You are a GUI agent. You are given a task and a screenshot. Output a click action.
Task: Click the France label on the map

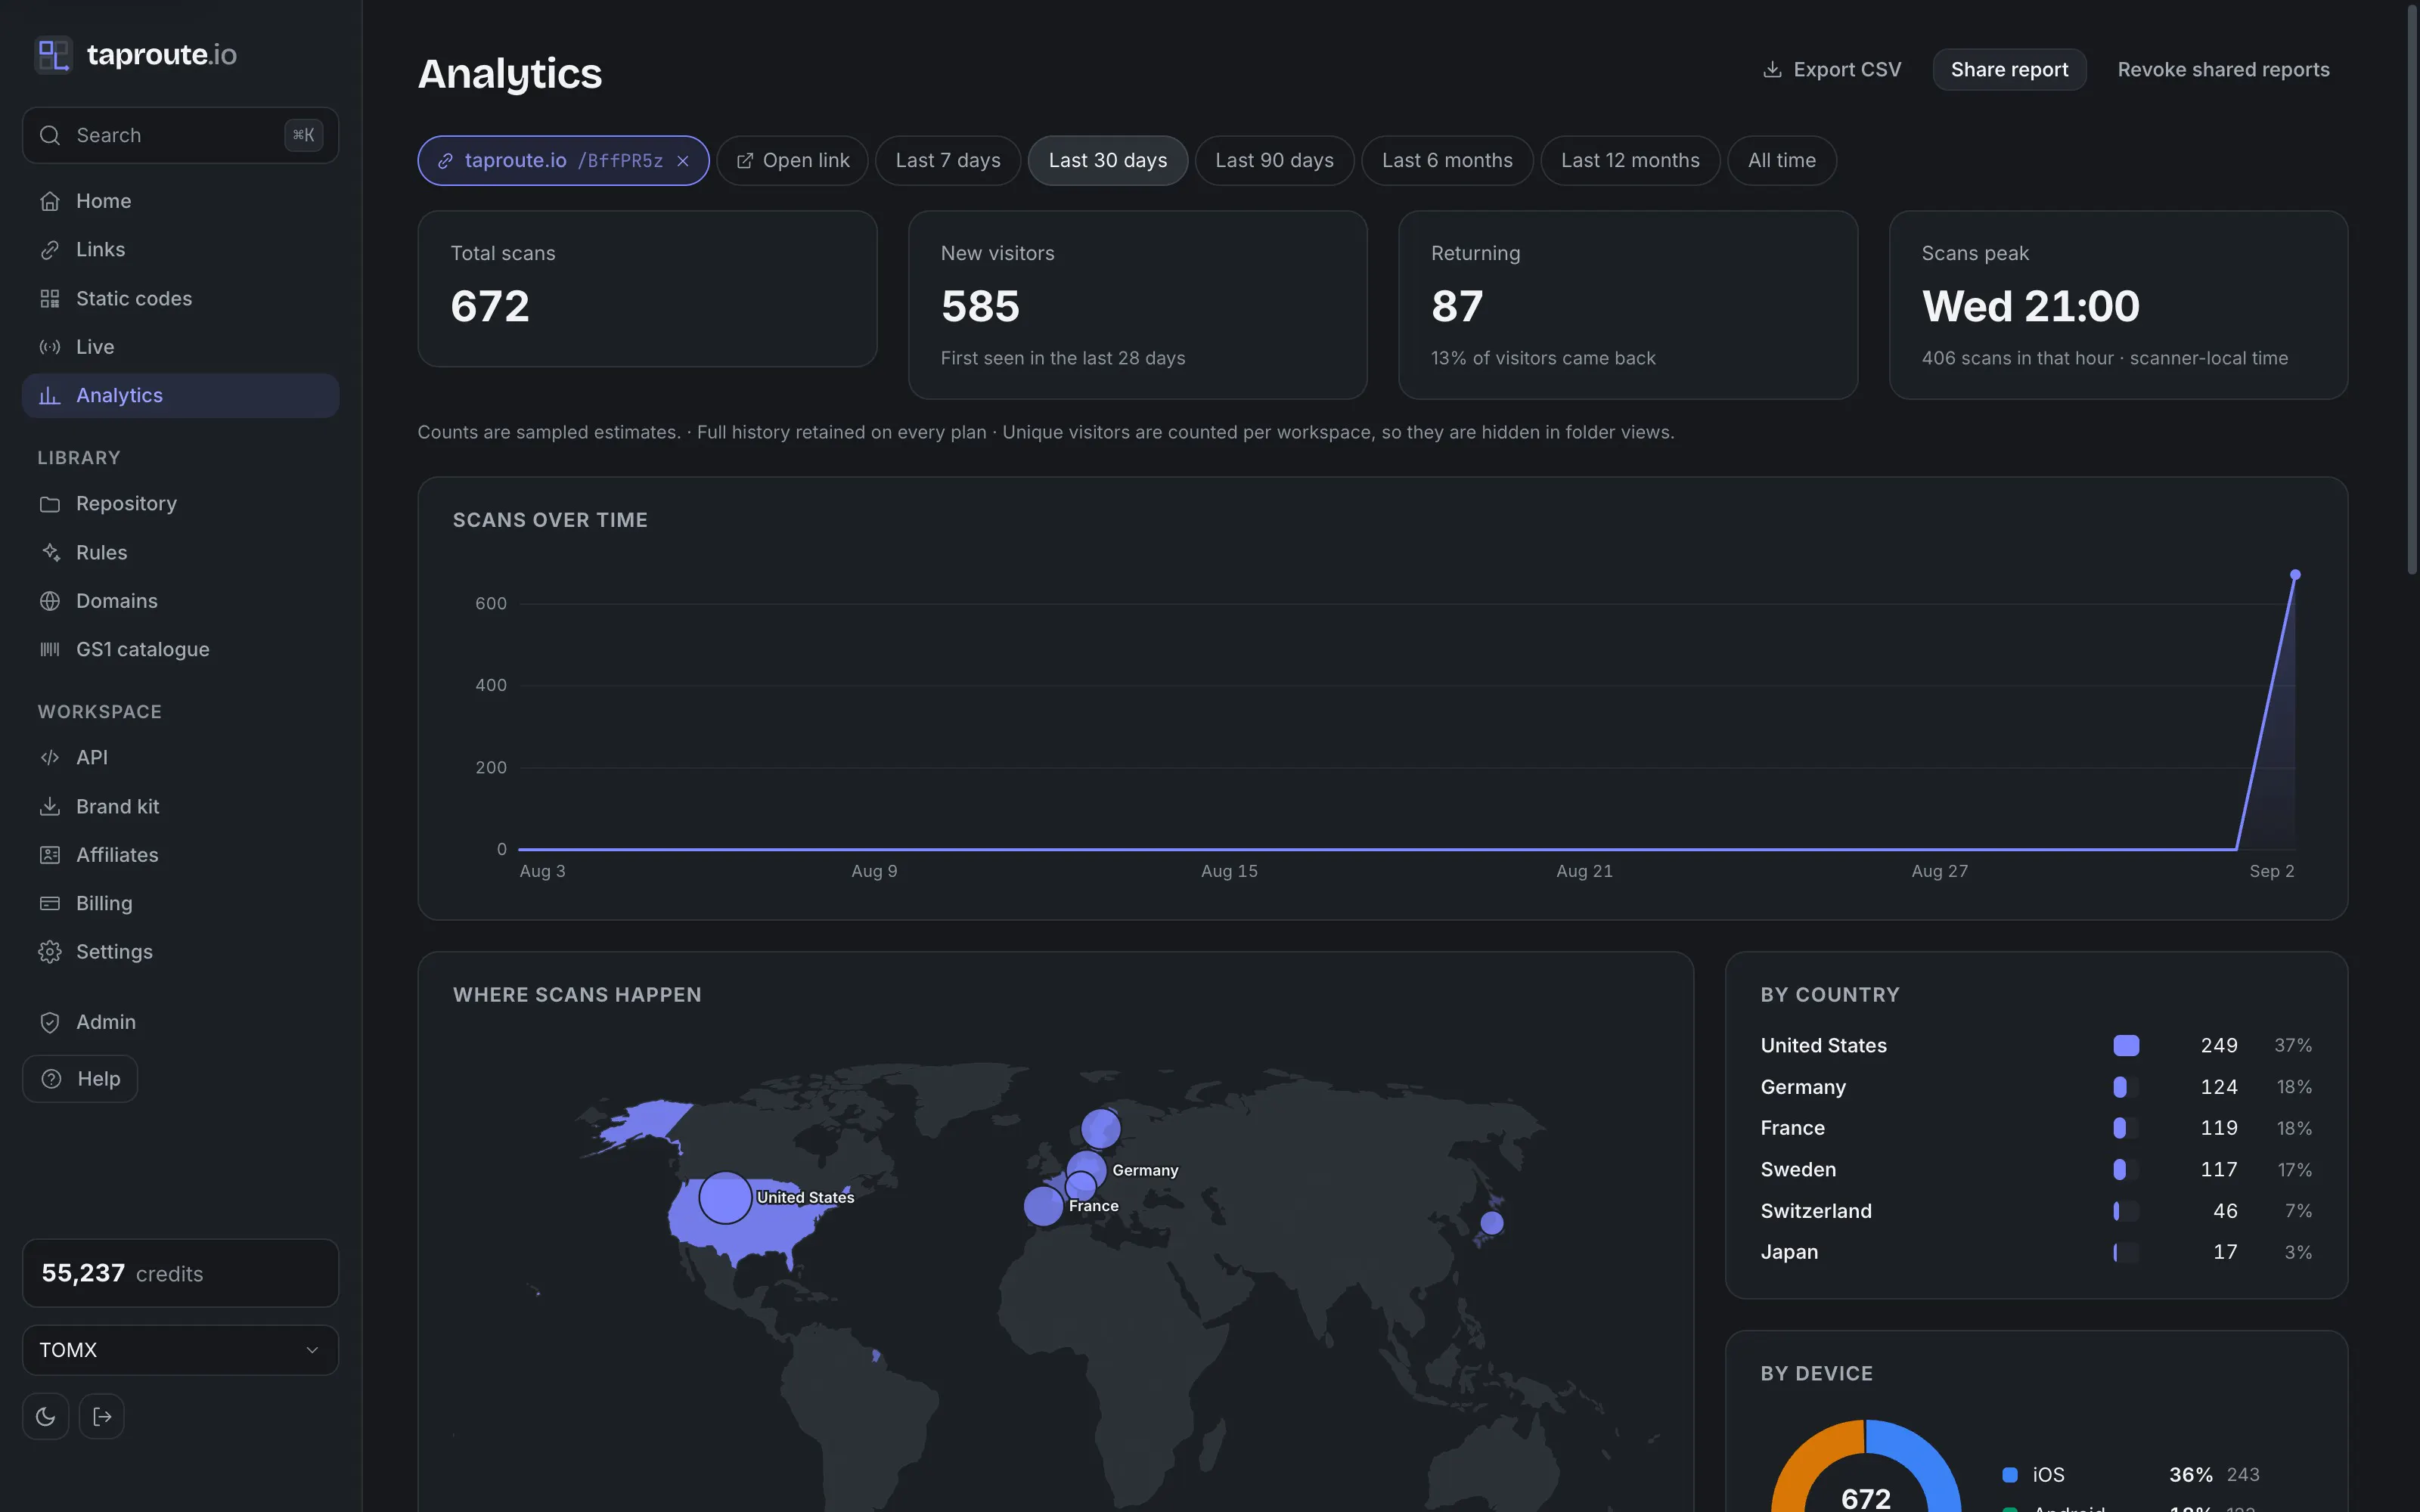(1093, 1206)
